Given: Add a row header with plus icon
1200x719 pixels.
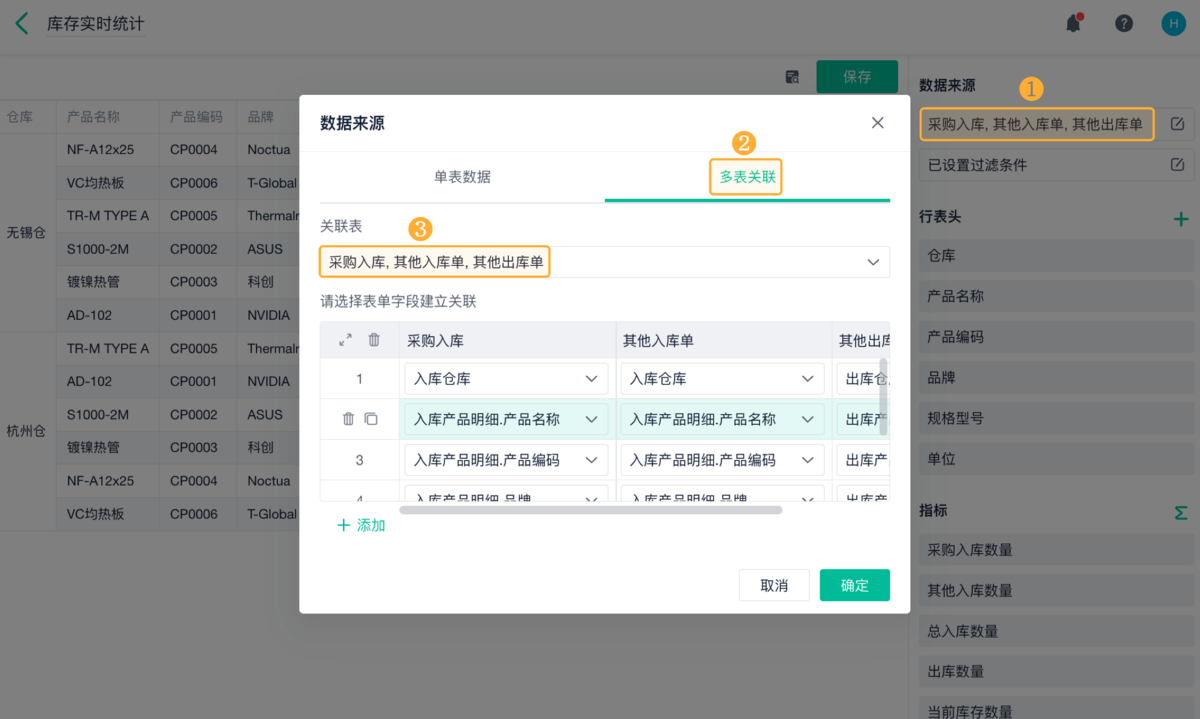Looking at the screenshot, I should click(1181, 218).
